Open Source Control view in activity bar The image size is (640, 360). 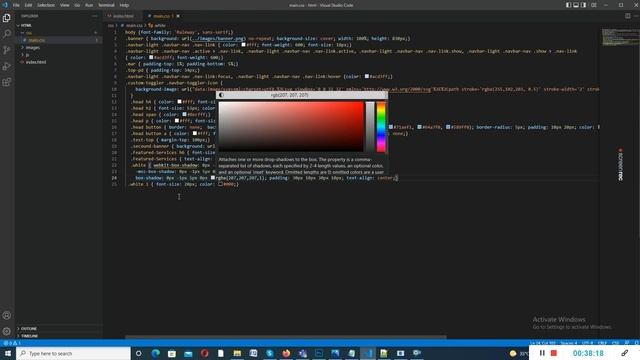[7, 50]
